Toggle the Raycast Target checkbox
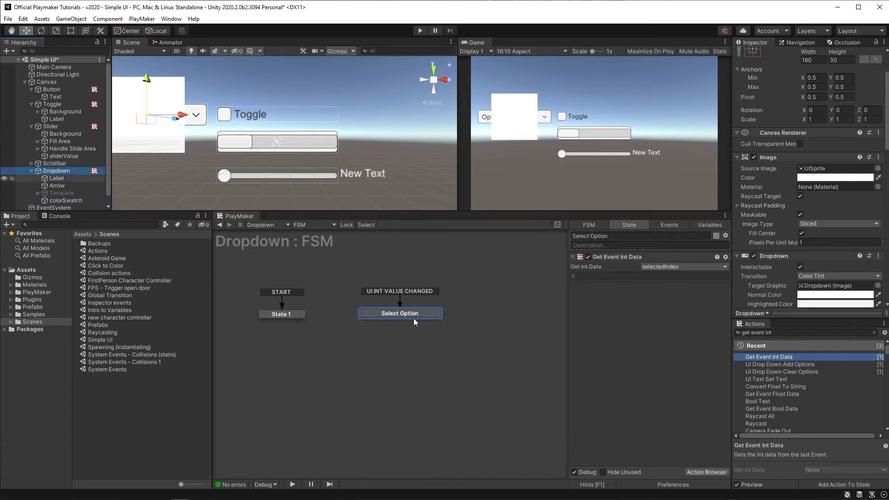889x500 pixels. pos(800,196)
